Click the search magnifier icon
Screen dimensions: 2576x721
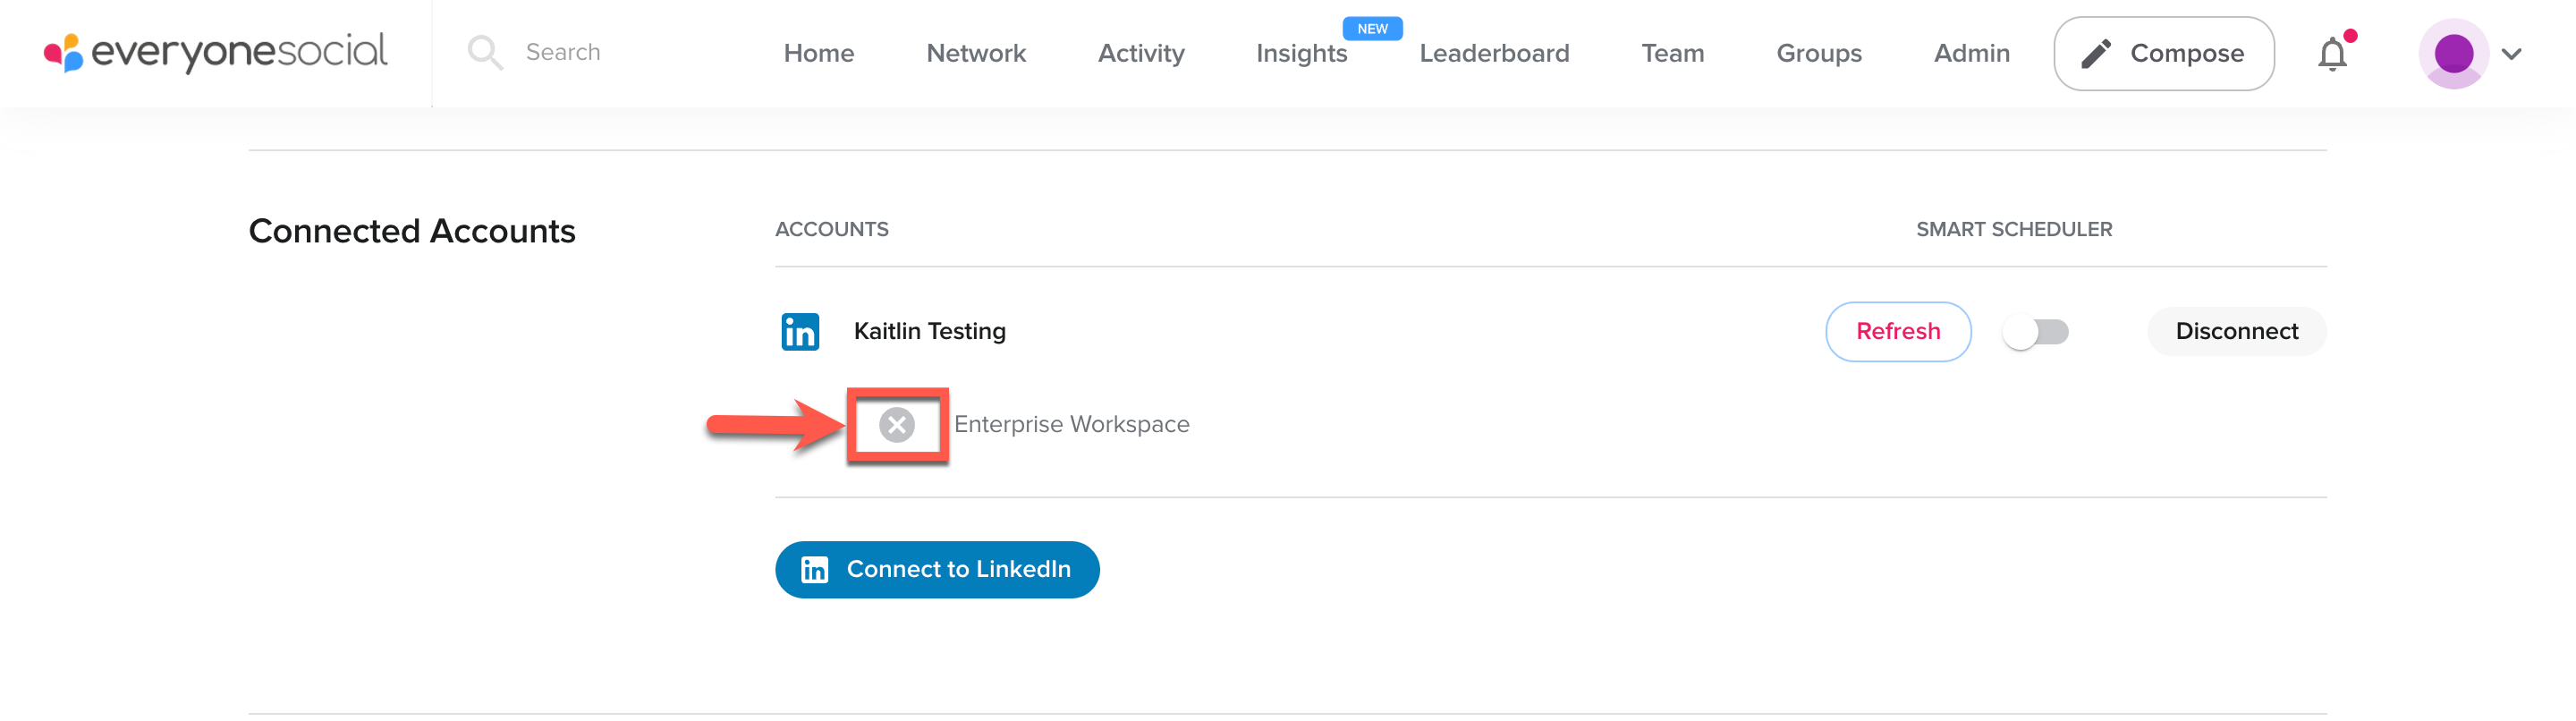(484, 52)
